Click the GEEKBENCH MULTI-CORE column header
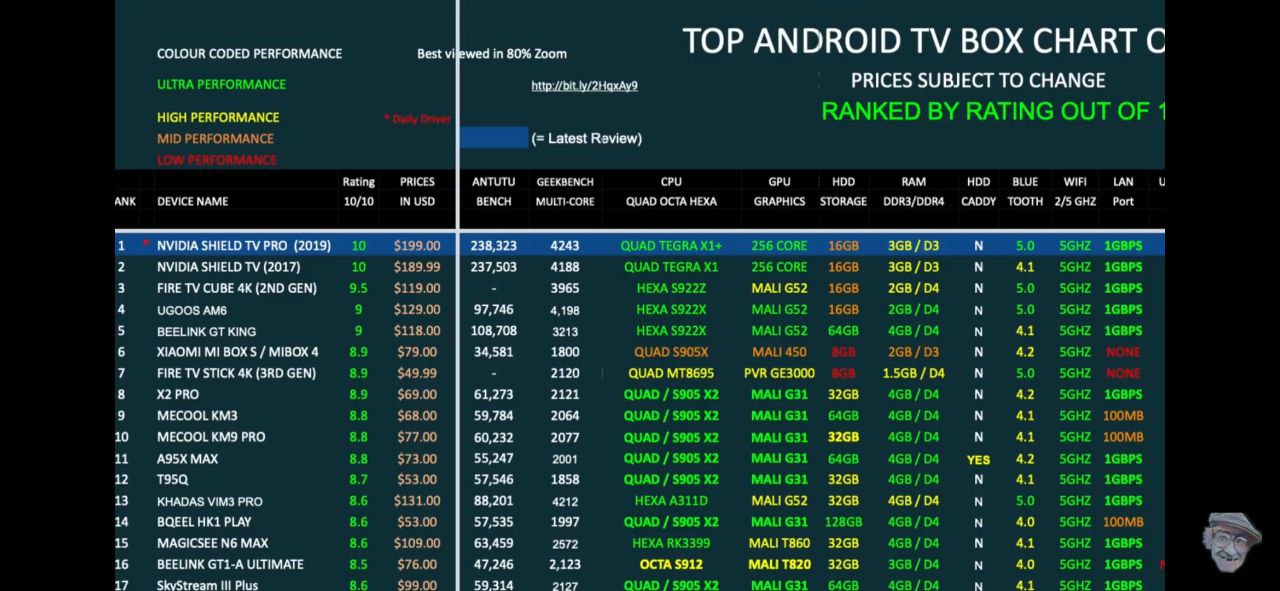 565,191
